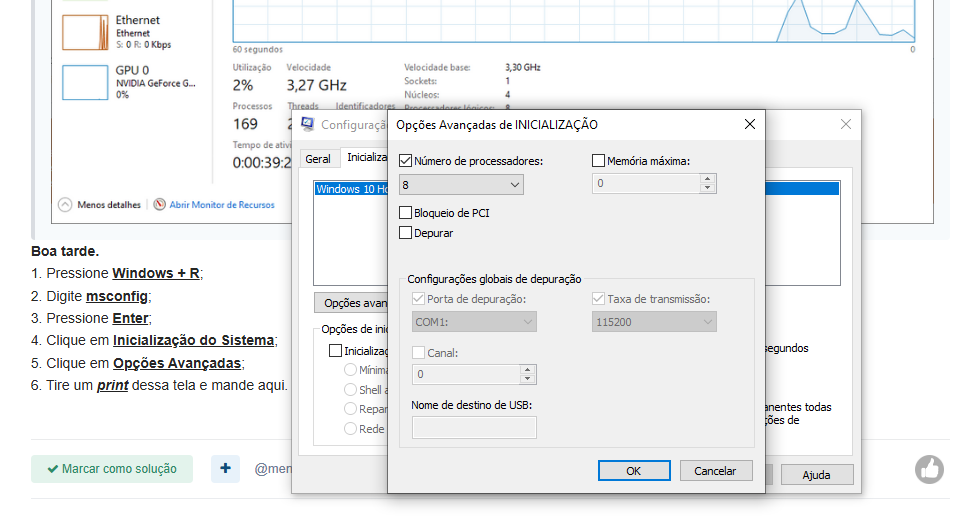
Task: Select the Ethernet performance graph thumbnail
Action: tap(84, 31)
